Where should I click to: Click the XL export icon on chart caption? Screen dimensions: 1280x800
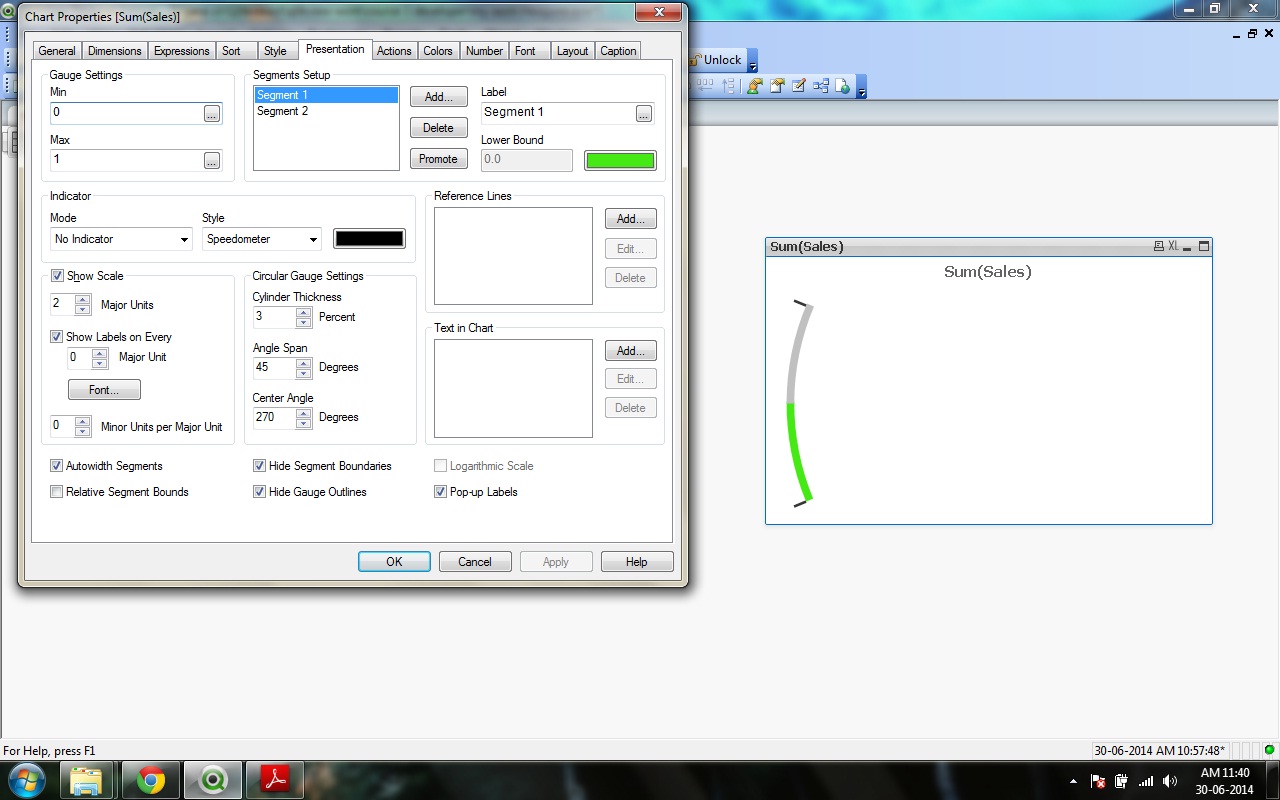click(1174, 246)
